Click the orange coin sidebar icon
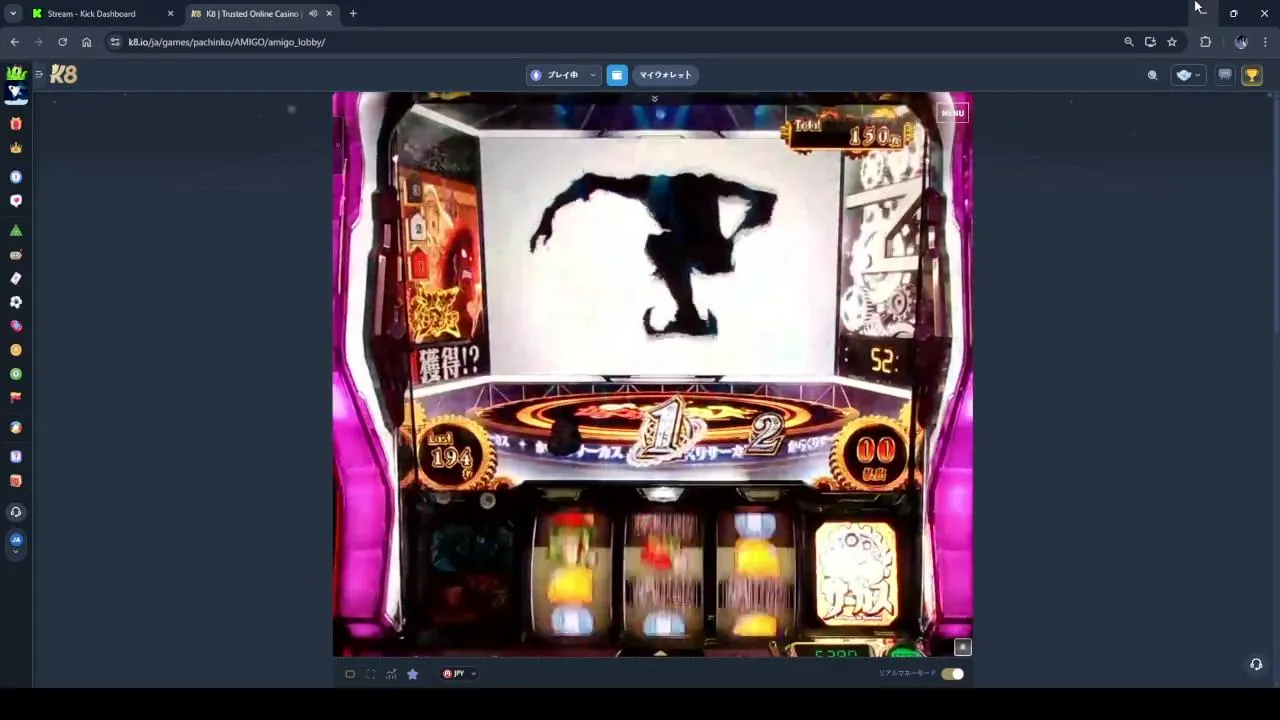Viewport: 1280px width, 720px height. point(16,350)
